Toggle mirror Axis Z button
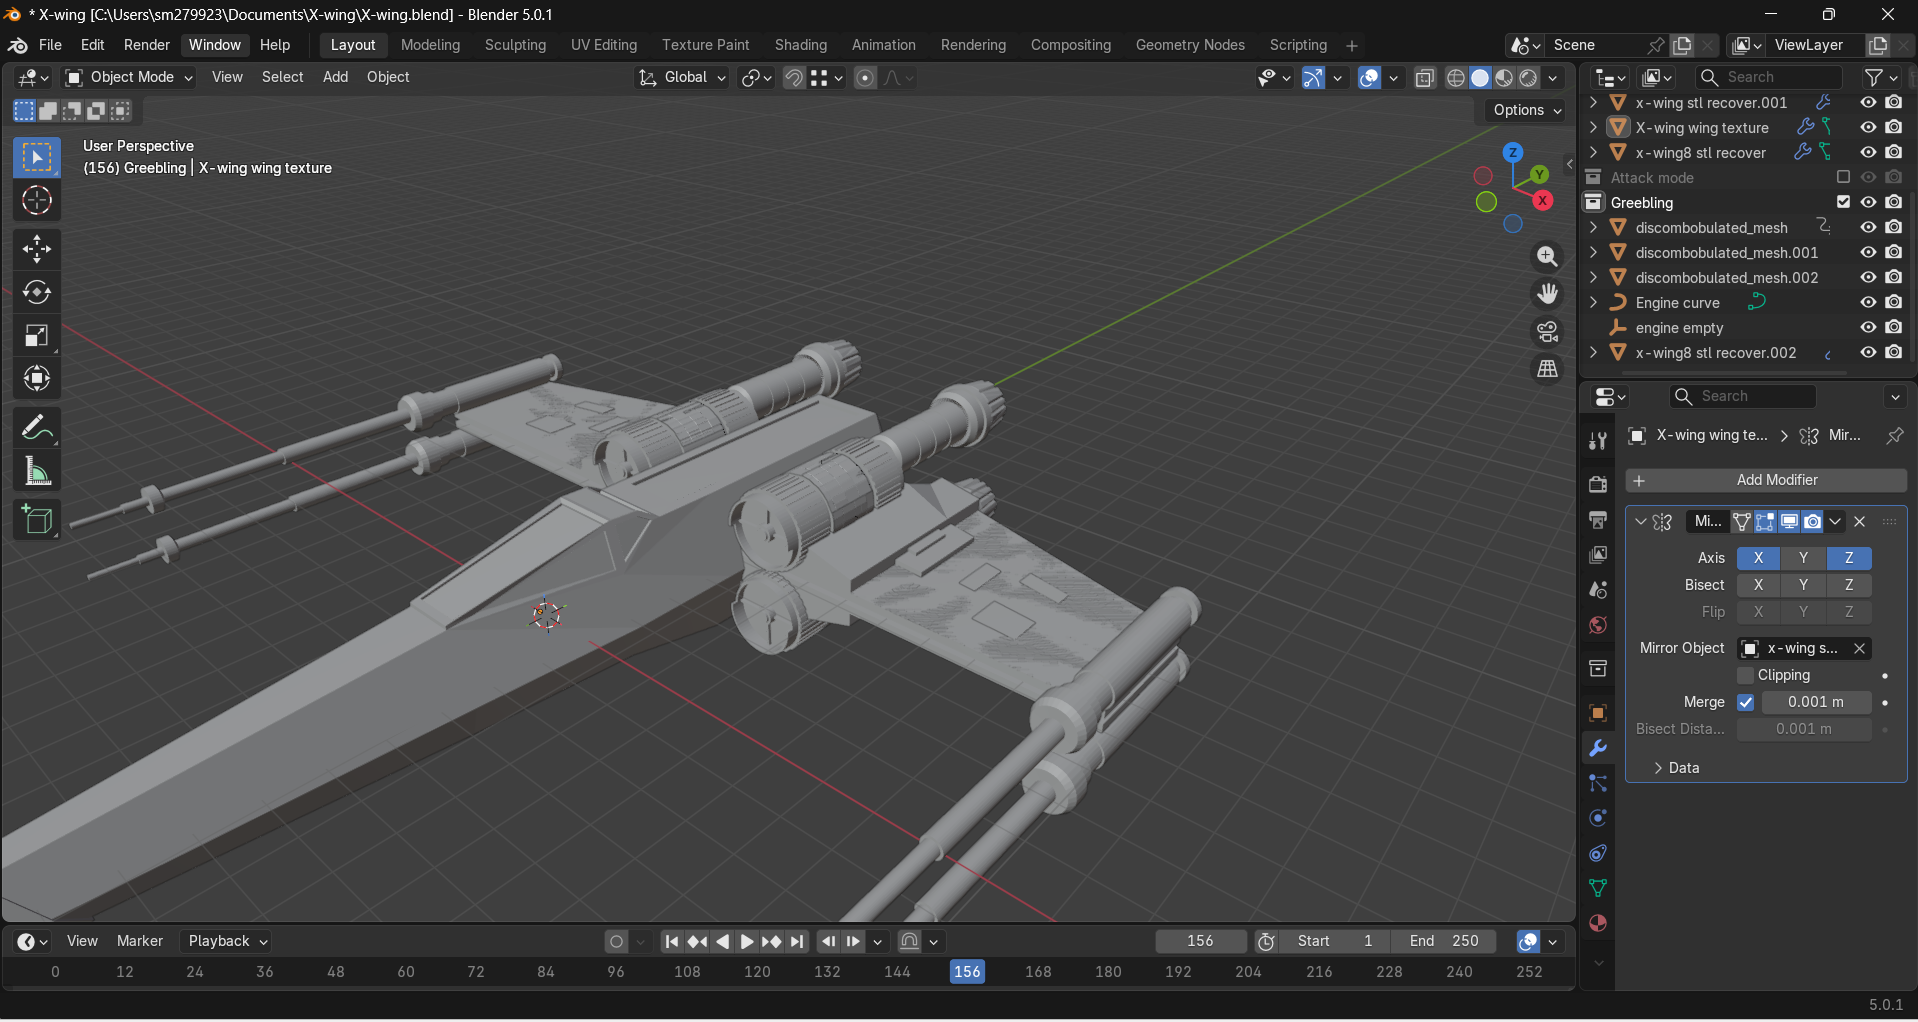The width and height of the screenshot is (1918, 1022). (1849, 558)
